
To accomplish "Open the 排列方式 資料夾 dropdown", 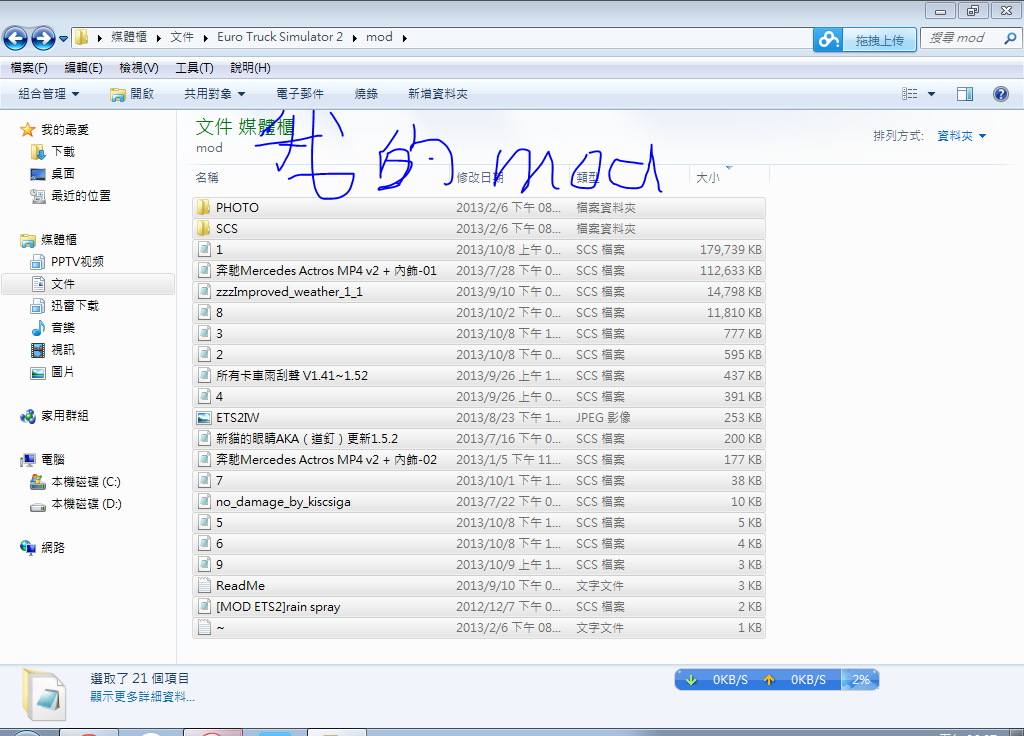I will (961, 136).
